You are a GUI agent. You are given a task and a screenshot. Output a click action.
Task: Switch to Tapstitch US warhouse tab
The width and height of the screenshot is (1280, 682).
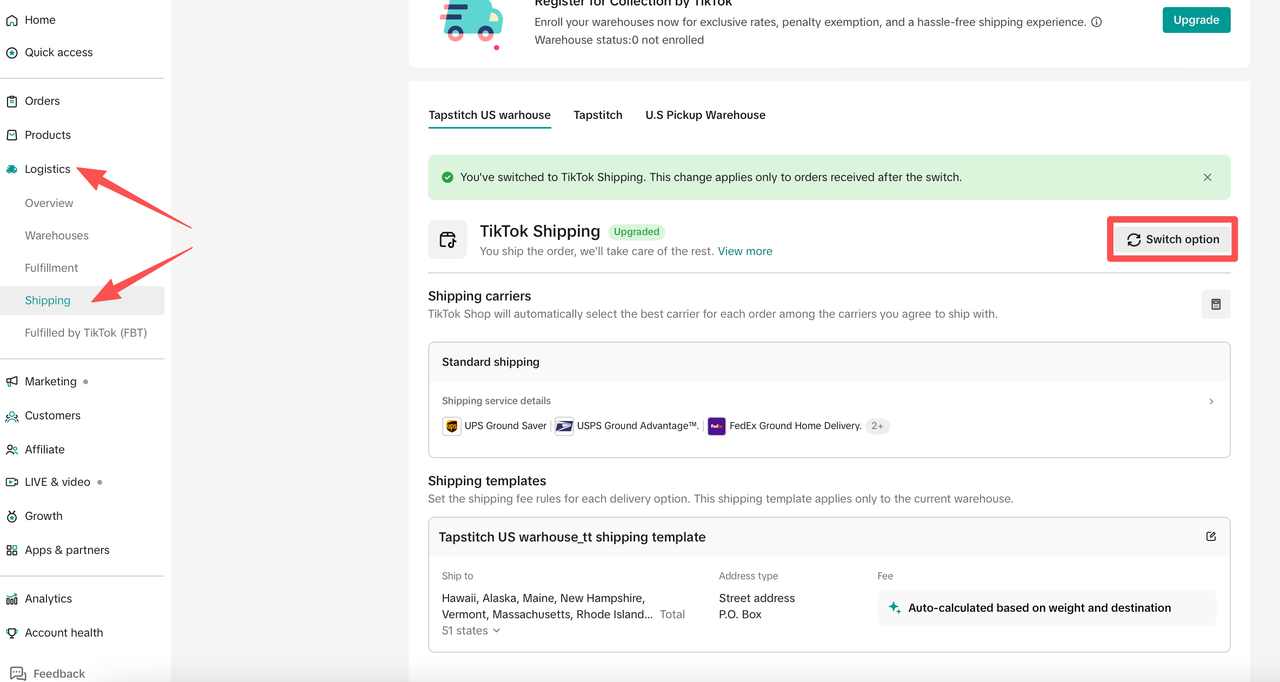click(490, 115)
